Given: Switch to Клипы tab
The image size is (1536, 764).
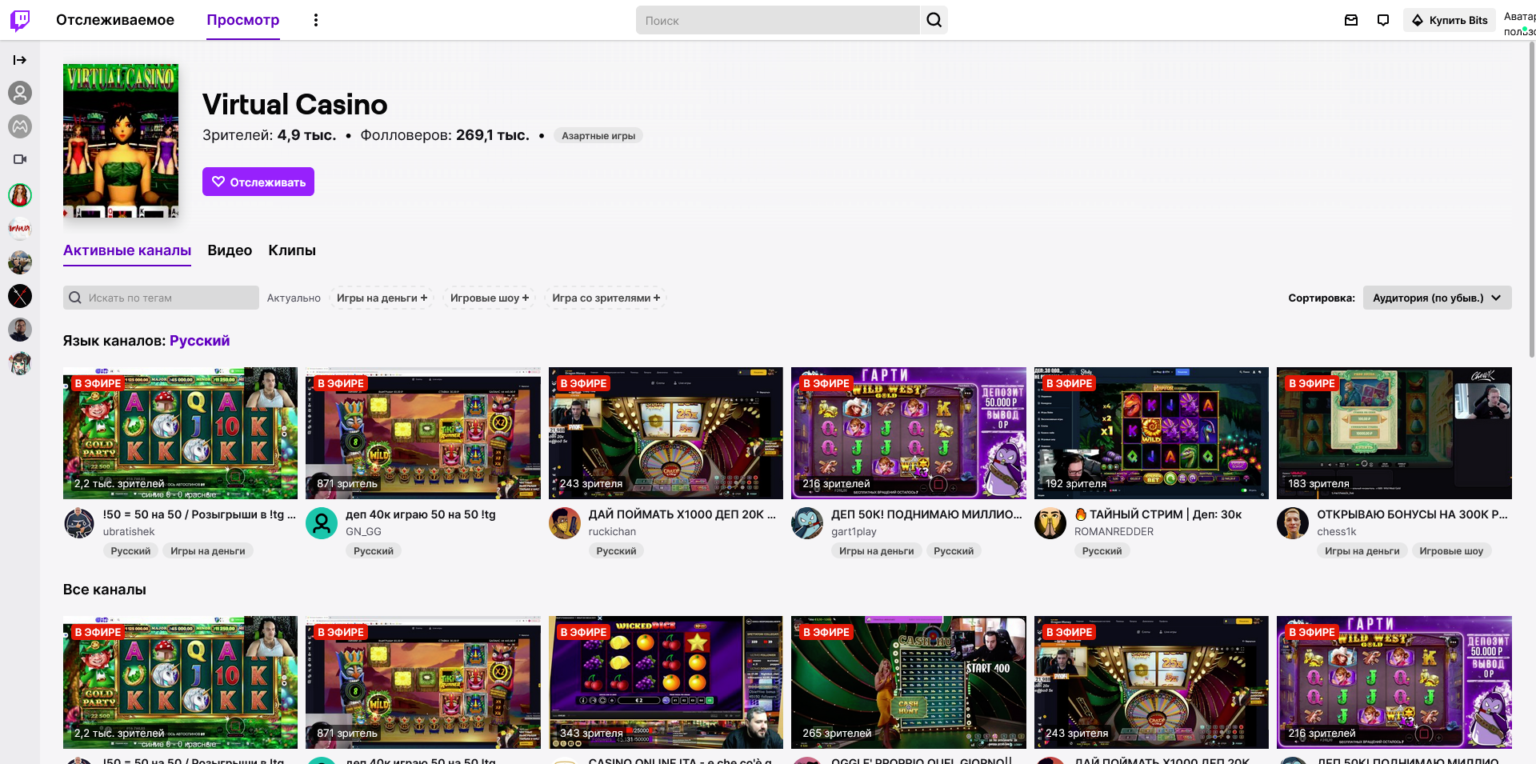Looking at the screenshot, I should [x=292, y=250].
